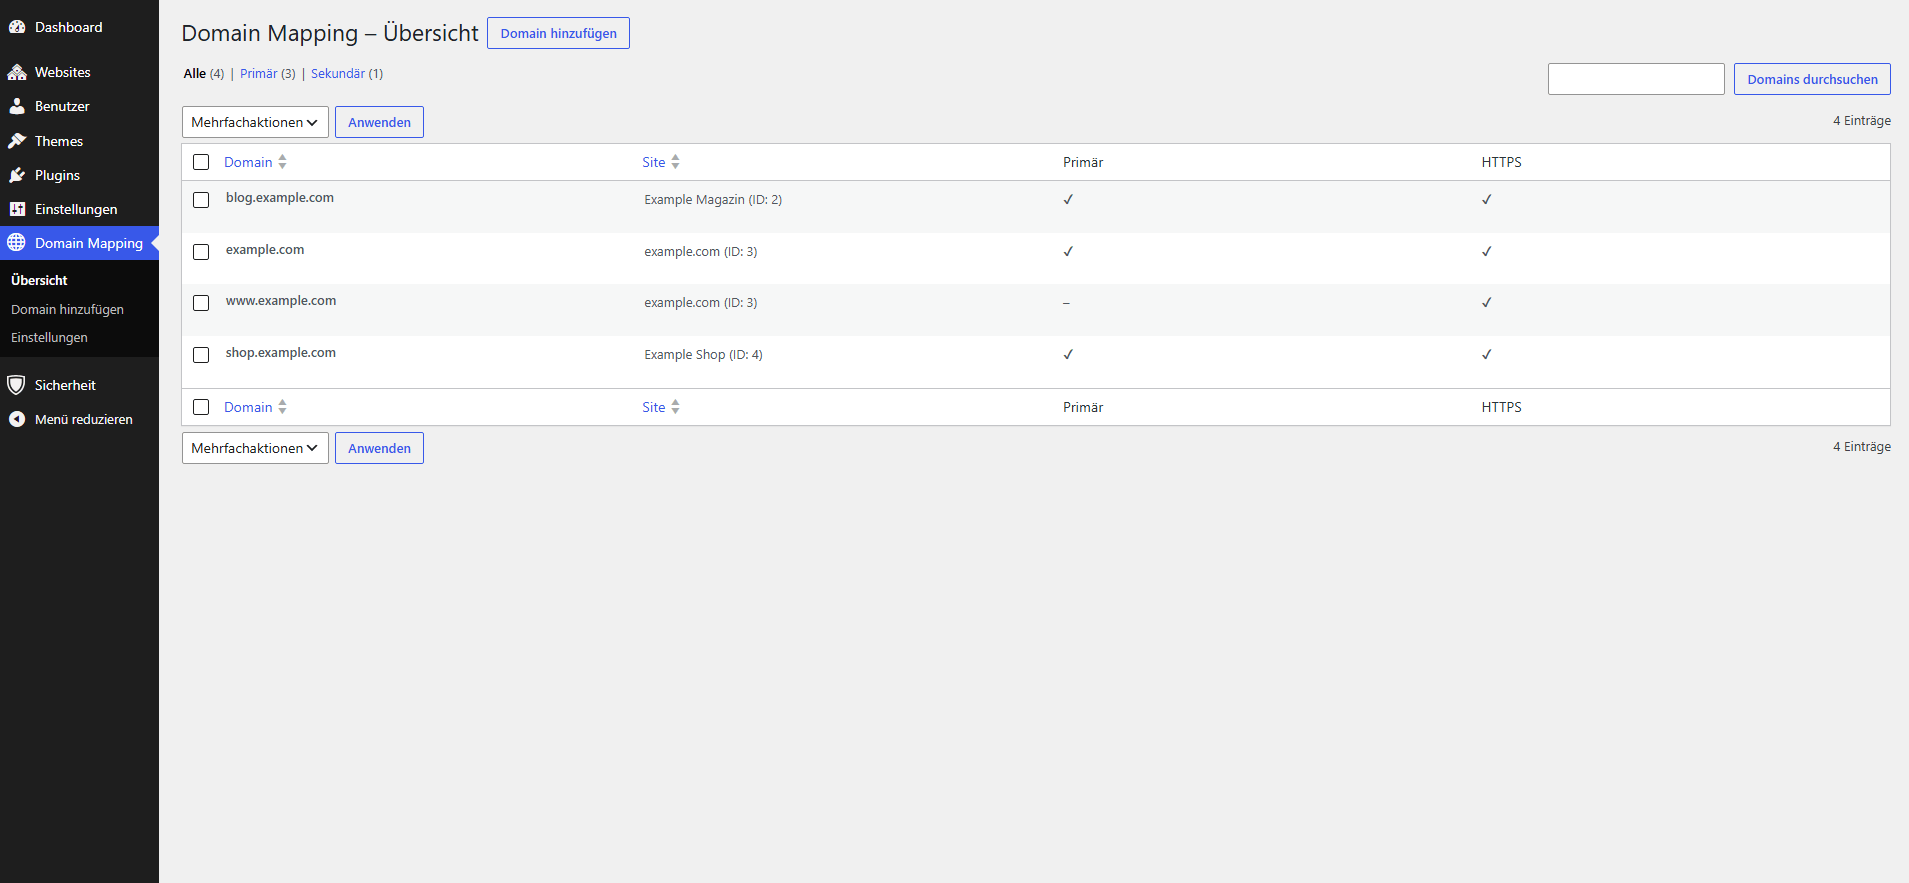Select the shop.example.com row checkbox
Image resolution: width=1909 pixels, height=883 pixels.
[x=201, y=355]
